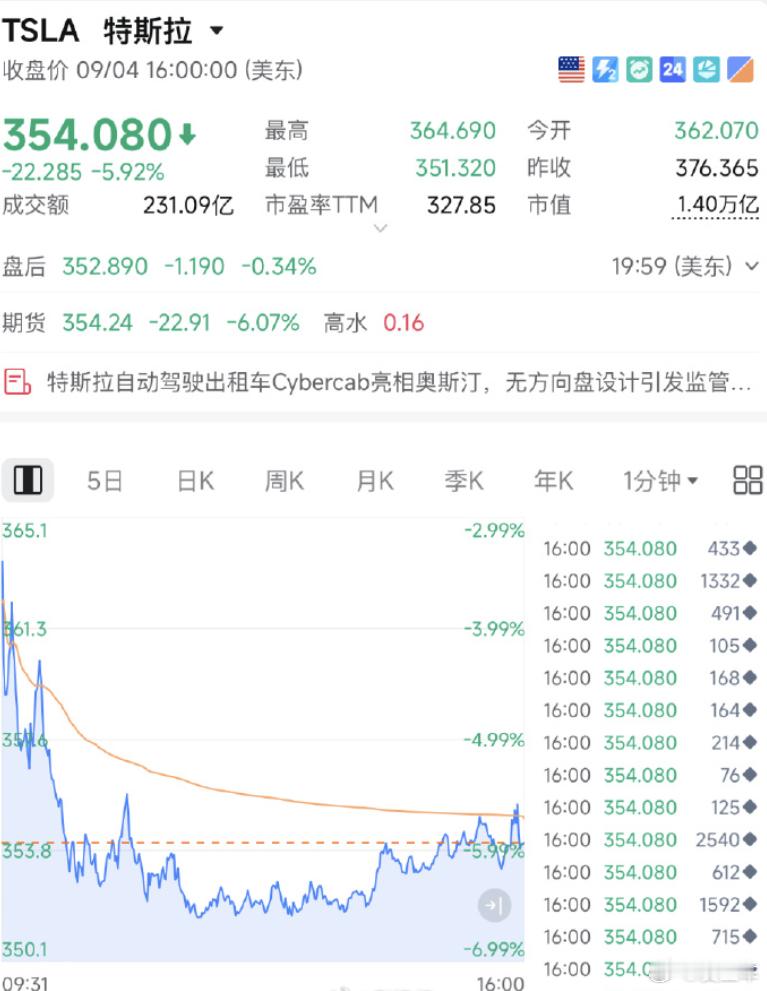Tap the after-hours time 19:59 (美东)
Viewport: 767px width, 991px height.
[672, 266]
